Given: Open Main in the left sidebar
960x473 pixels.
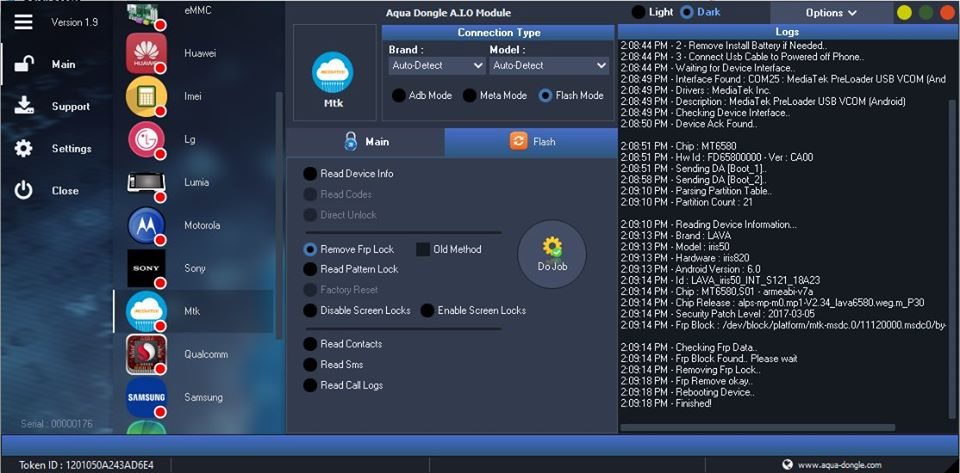Looking at the screenshot, I should [64, 64].
